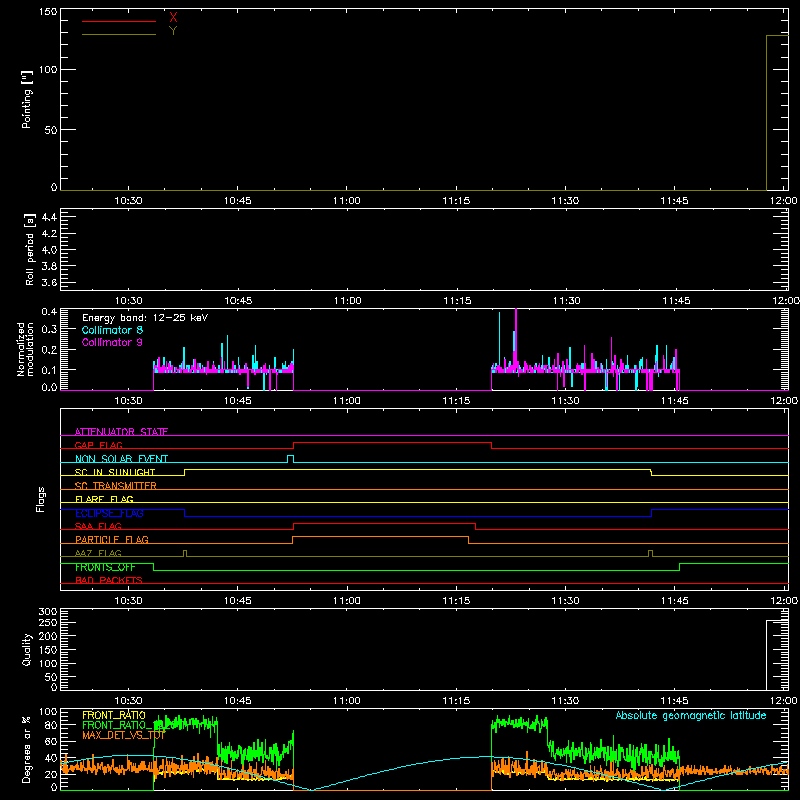Click the 250 tick on Quality axis
This screenshot has width=800, height=800.
(x=48, y=622)
